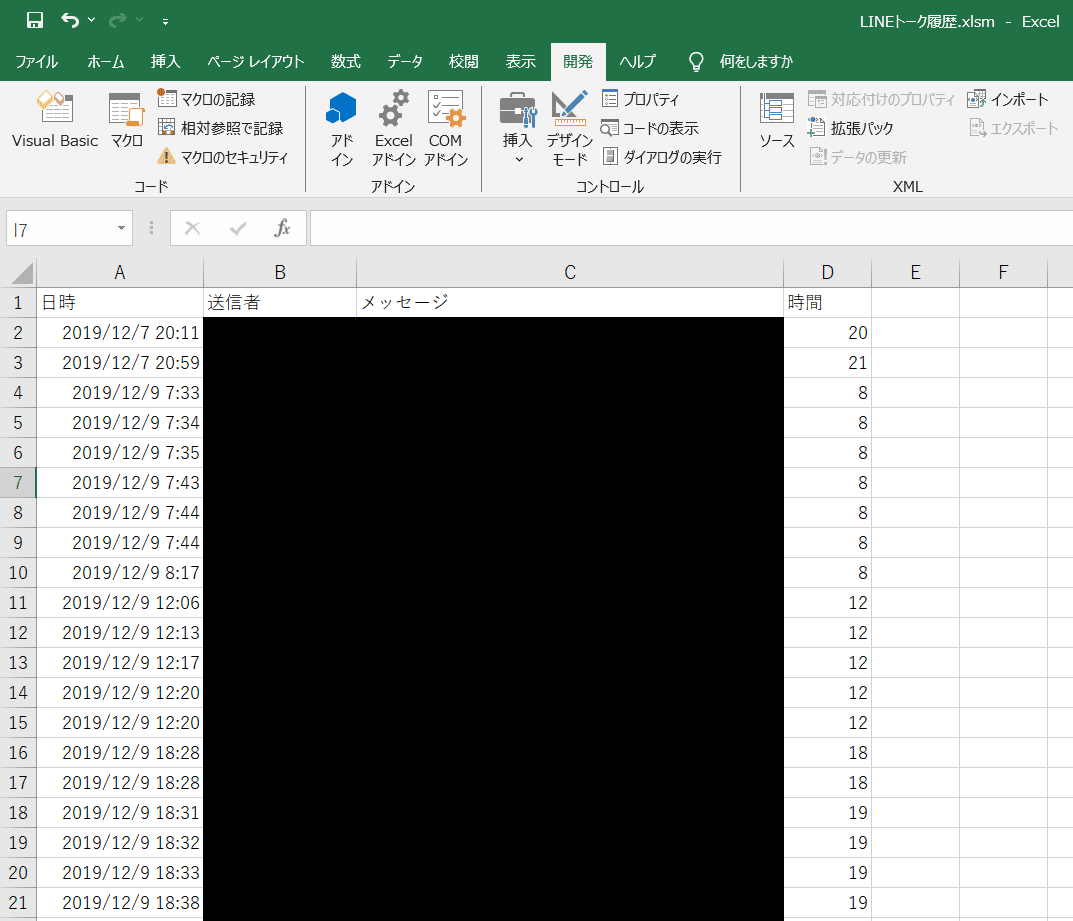Image resolution: width=1073 pixels, height=921 pixels.
Task: Select cell D3 showing 21
Action: [x=827, y=363]
